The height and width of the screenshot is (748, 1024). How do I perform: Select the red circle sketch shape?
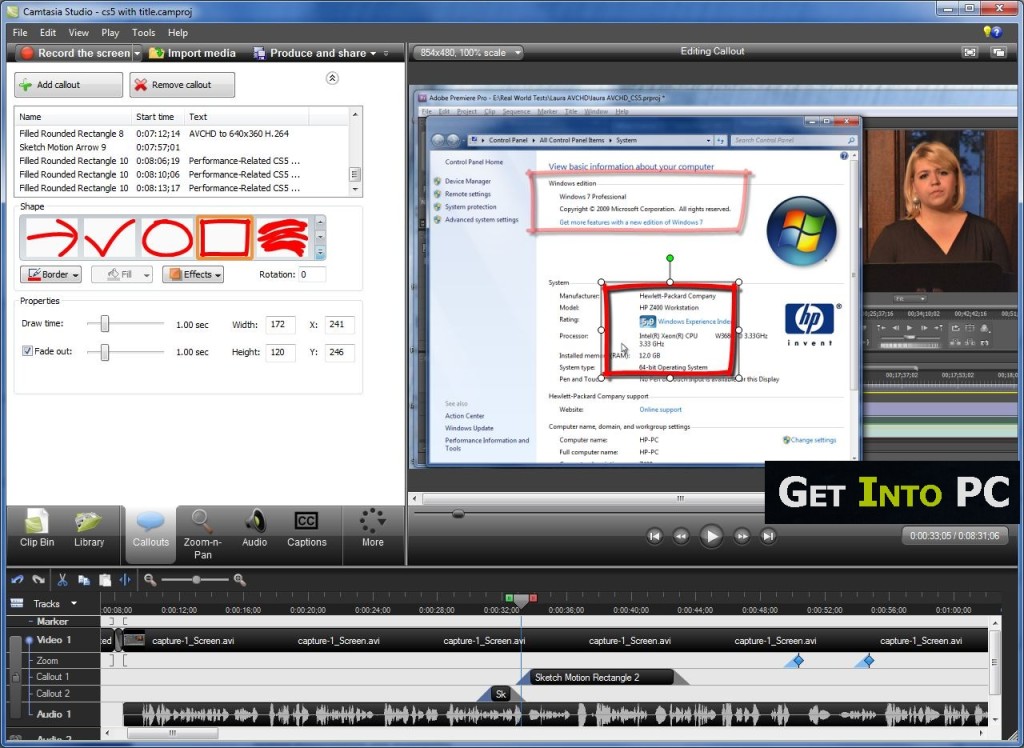[167, 237]
